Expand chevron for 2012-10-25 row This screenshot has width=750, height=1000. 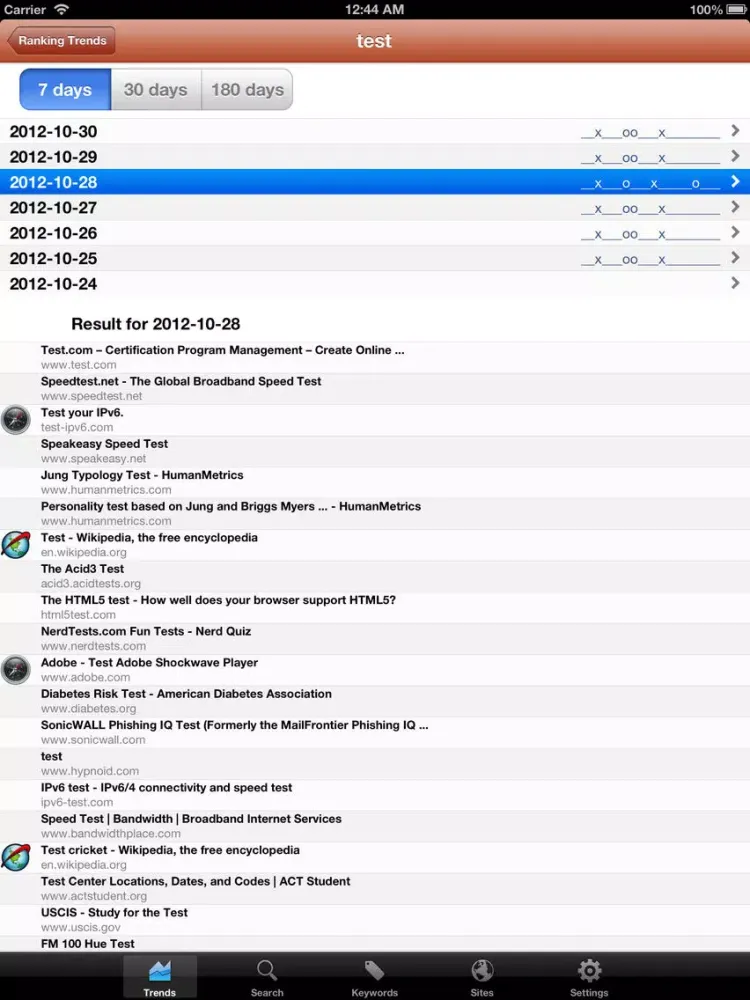tap(735, 258)
